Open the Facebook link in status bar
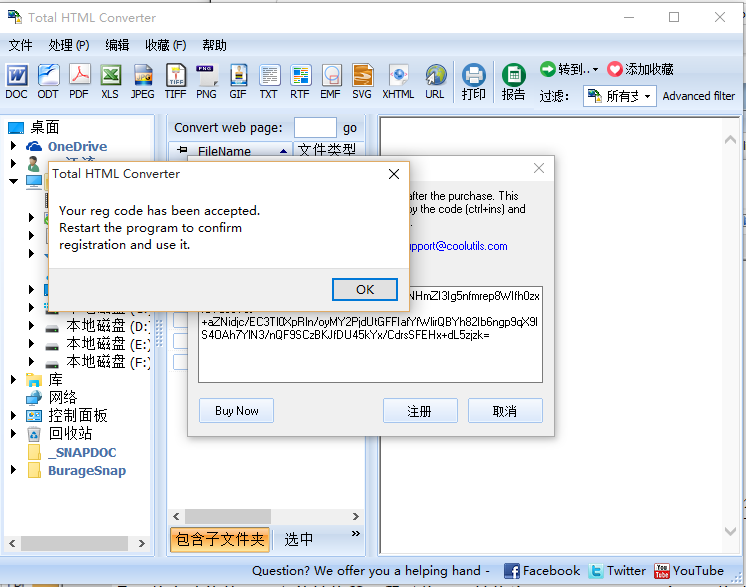The height and width of the screenshot is (587, 746). click(x=541, y=571)
